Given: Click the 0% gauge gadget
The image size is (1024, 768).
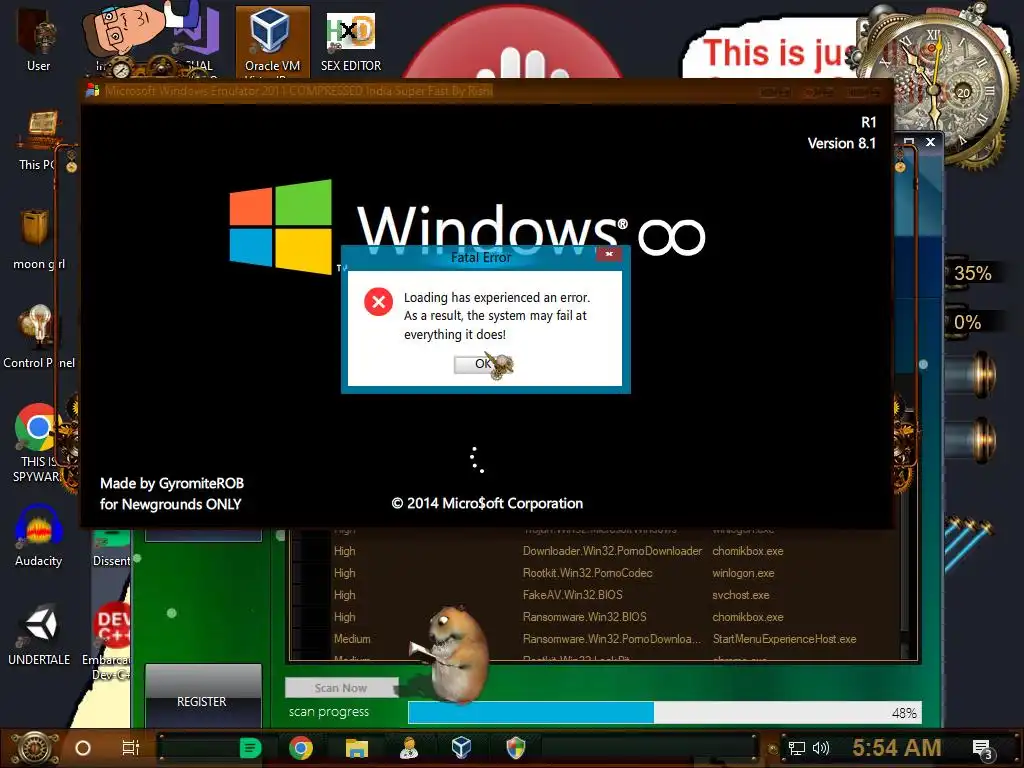Looking at the screenshot, I should [x=967, y=323].
